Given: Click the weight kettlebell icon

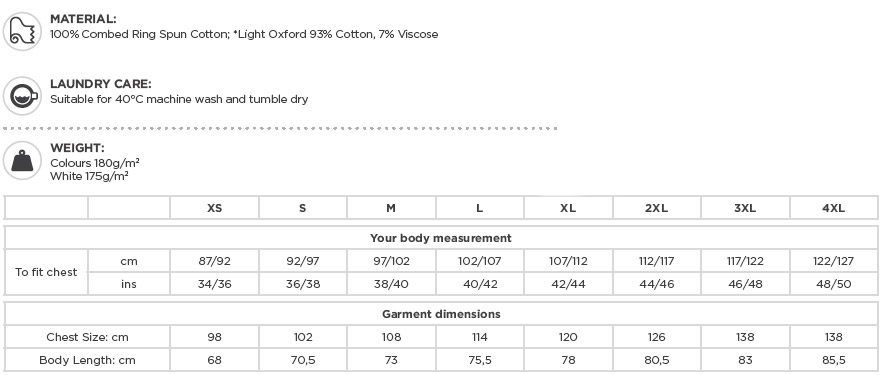Looking at the screenshot, I should coord(23,160).
